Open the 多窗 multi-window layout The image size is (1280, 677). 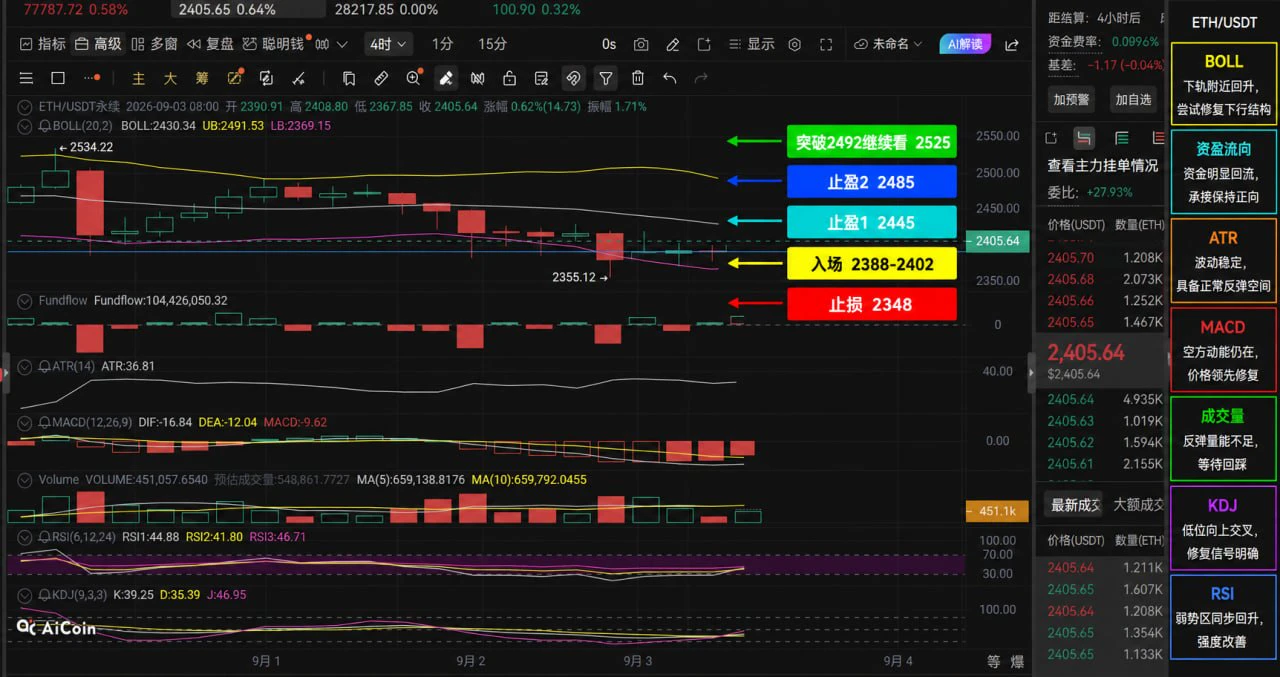pos(154,44)
